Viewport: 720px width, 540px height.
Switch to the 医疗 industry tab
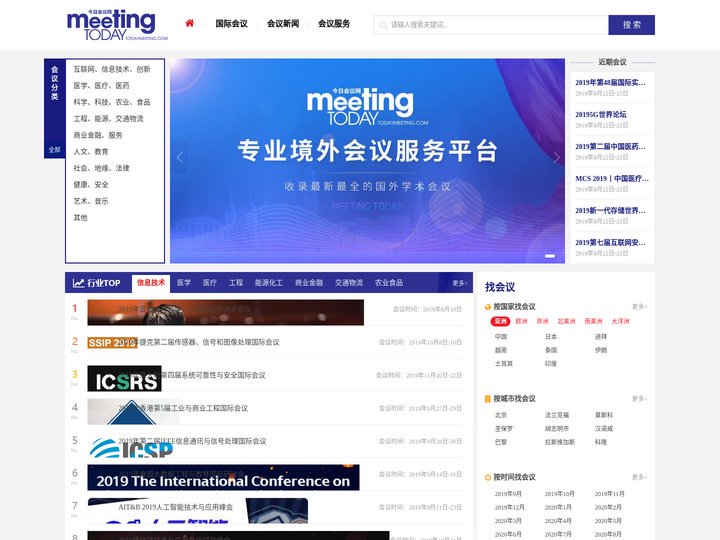coord(210,283)
